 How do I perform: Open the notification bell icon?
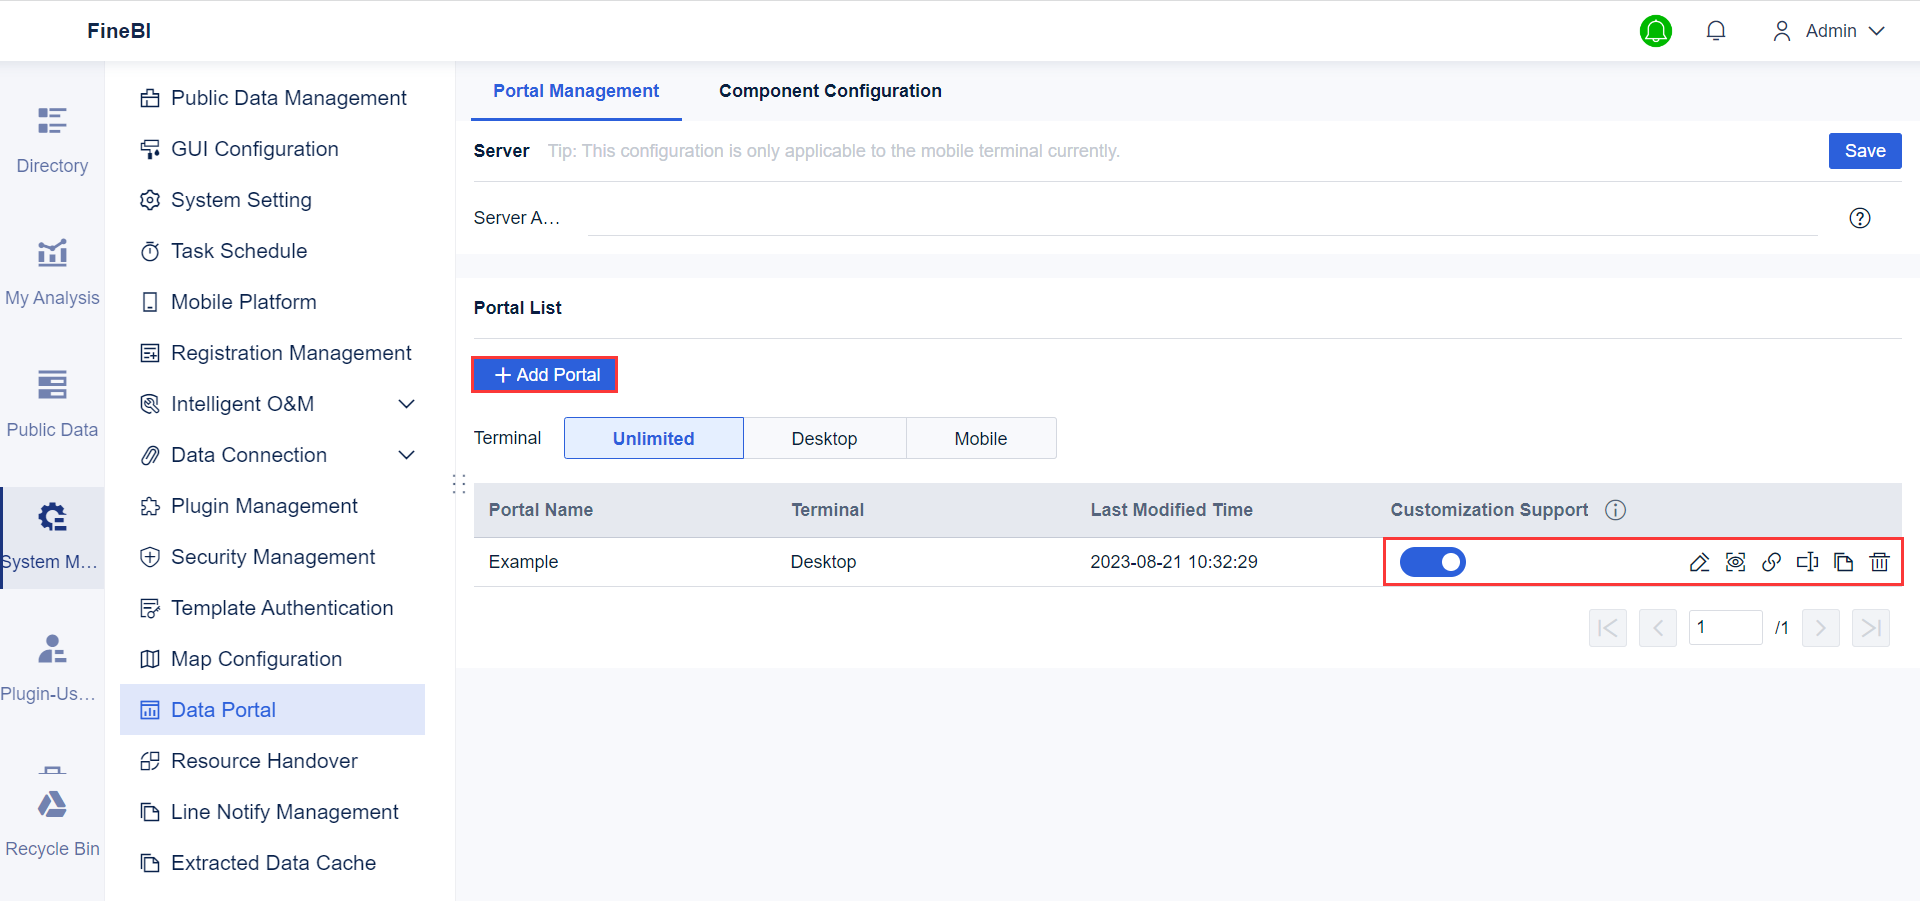coord(1716,30)
